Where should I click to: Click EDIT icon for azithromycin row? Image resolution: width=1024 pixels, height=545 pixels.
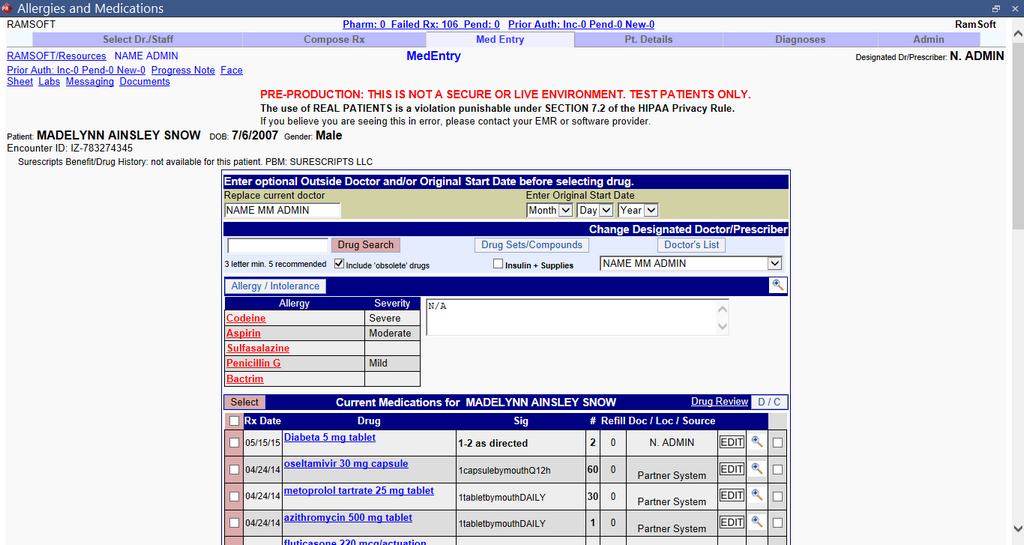(x=732, y=522)
